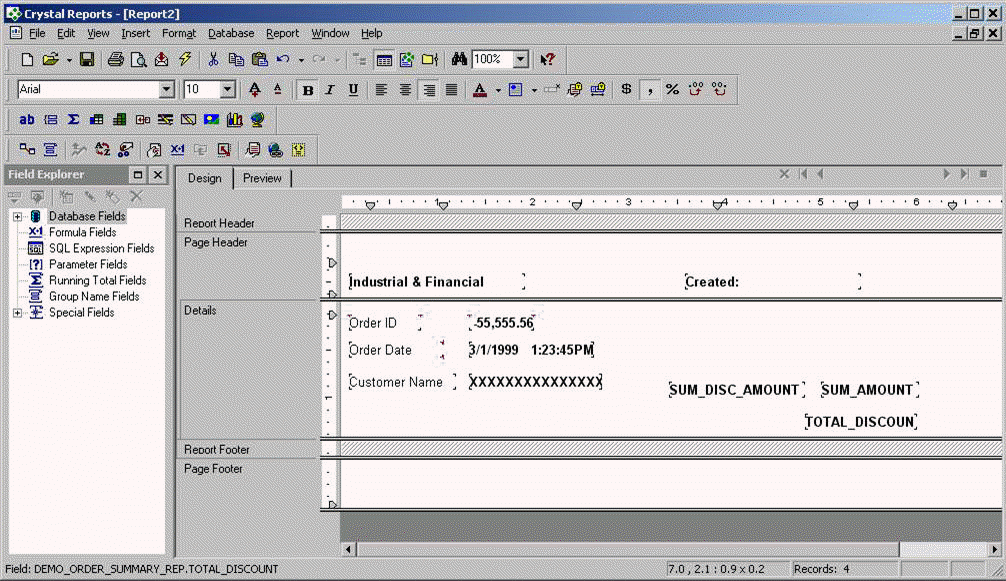This screenshot has height=581, width=1006.
Task: Click the Insert Text Object icon
Action: click(x=27, y=120)
